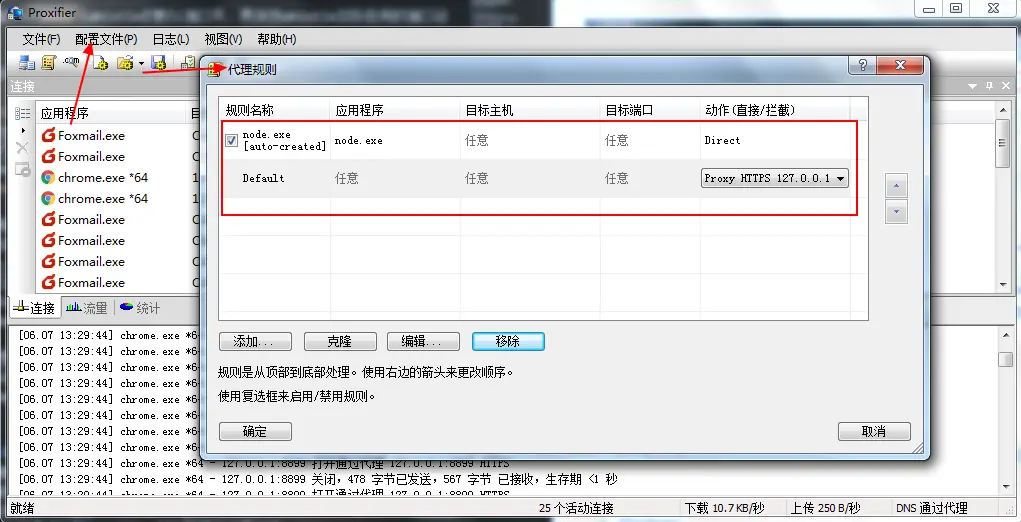Viewport: 1021px width, 522px height.
Task: Click the checklist toolbar icon beside Save Profile
Action: [x=188, y=62]
